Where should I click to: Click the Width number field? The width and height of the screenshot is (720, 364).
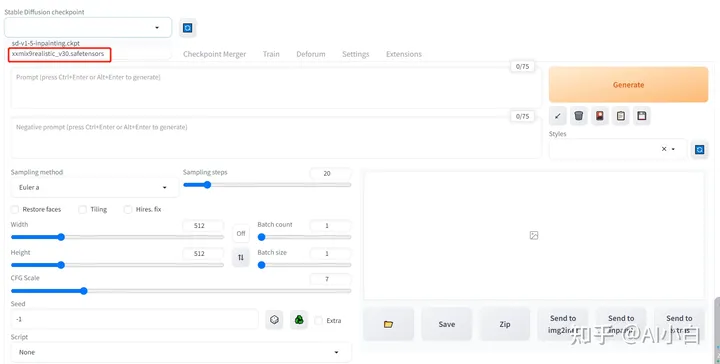[x=203, y=226]
